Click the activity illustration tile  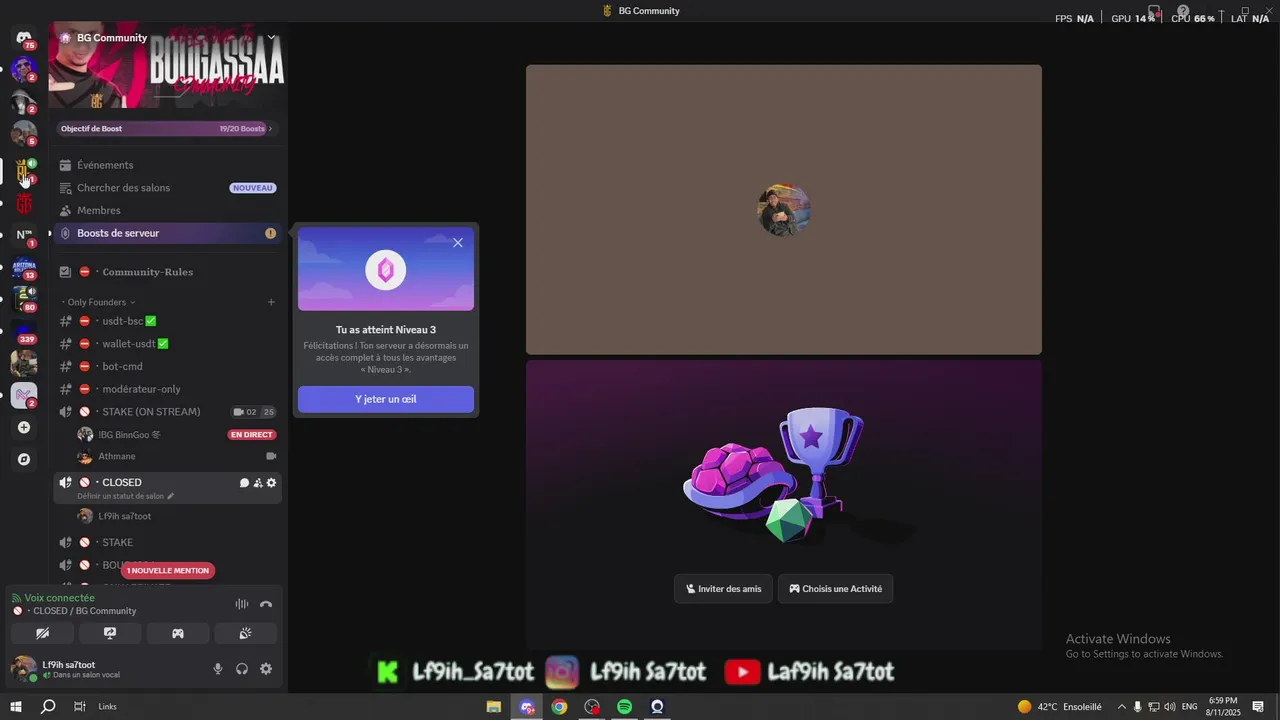(x=784, y=505)
